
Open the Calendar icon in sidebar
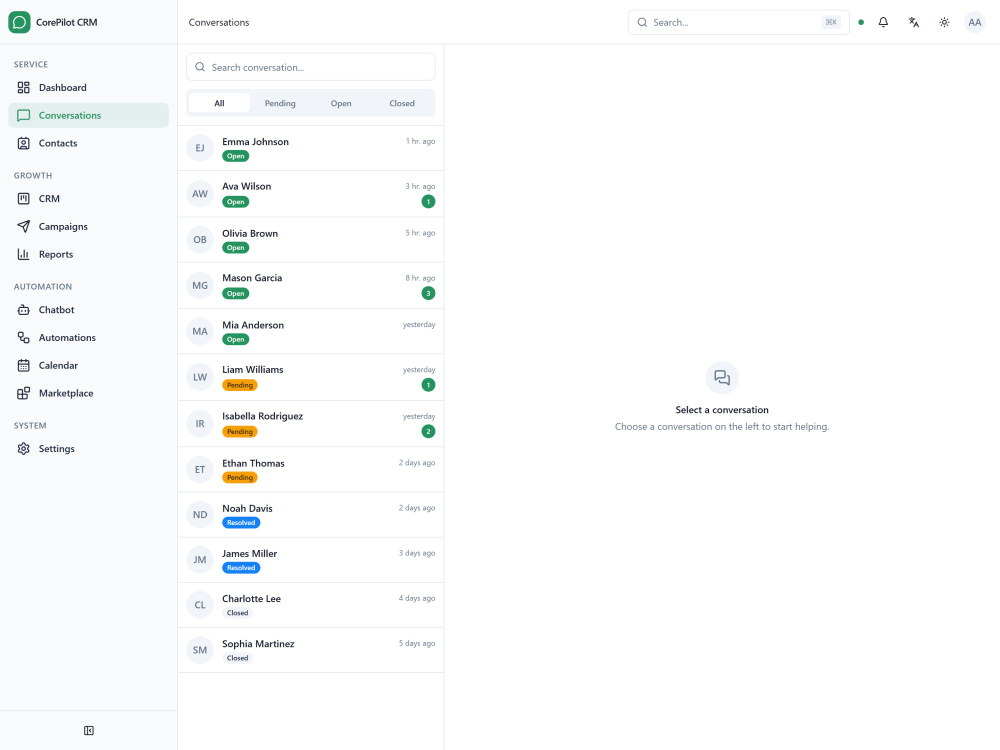pyautogui.click(x=24, y=365)
